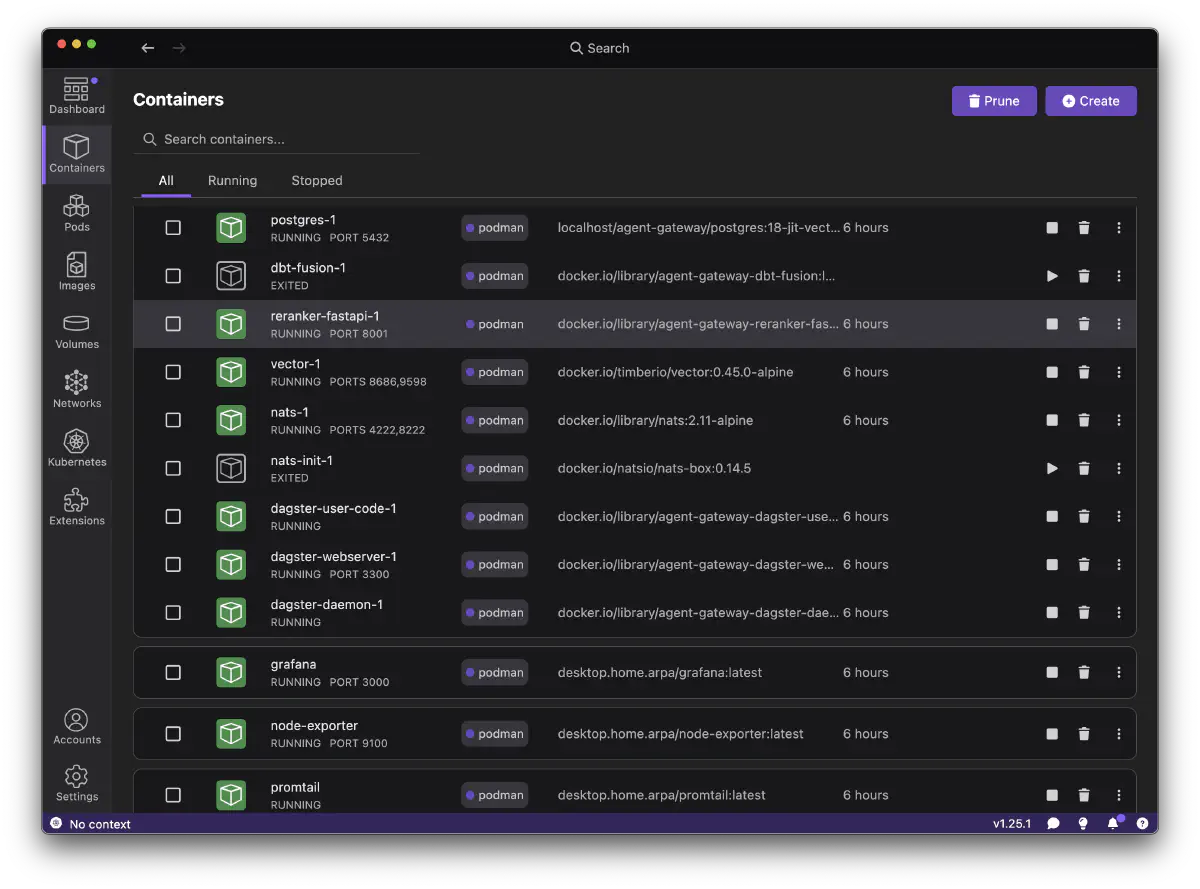Open the feedback chat icon in status bar
This screenshot has height=889, width=1200.
[x=1053, y=824]
